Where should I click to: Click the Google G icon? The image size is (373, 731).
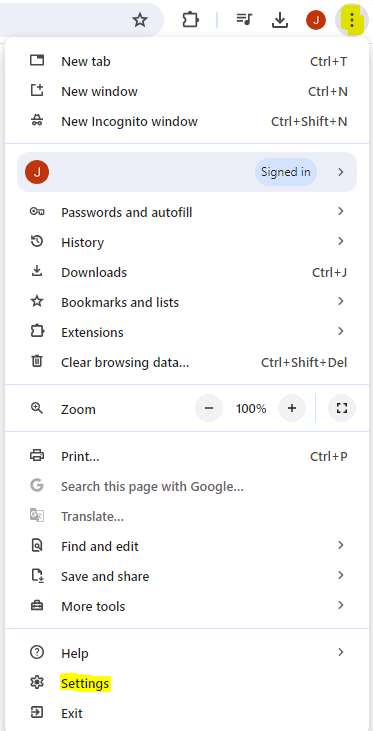(x=37, y=486)
